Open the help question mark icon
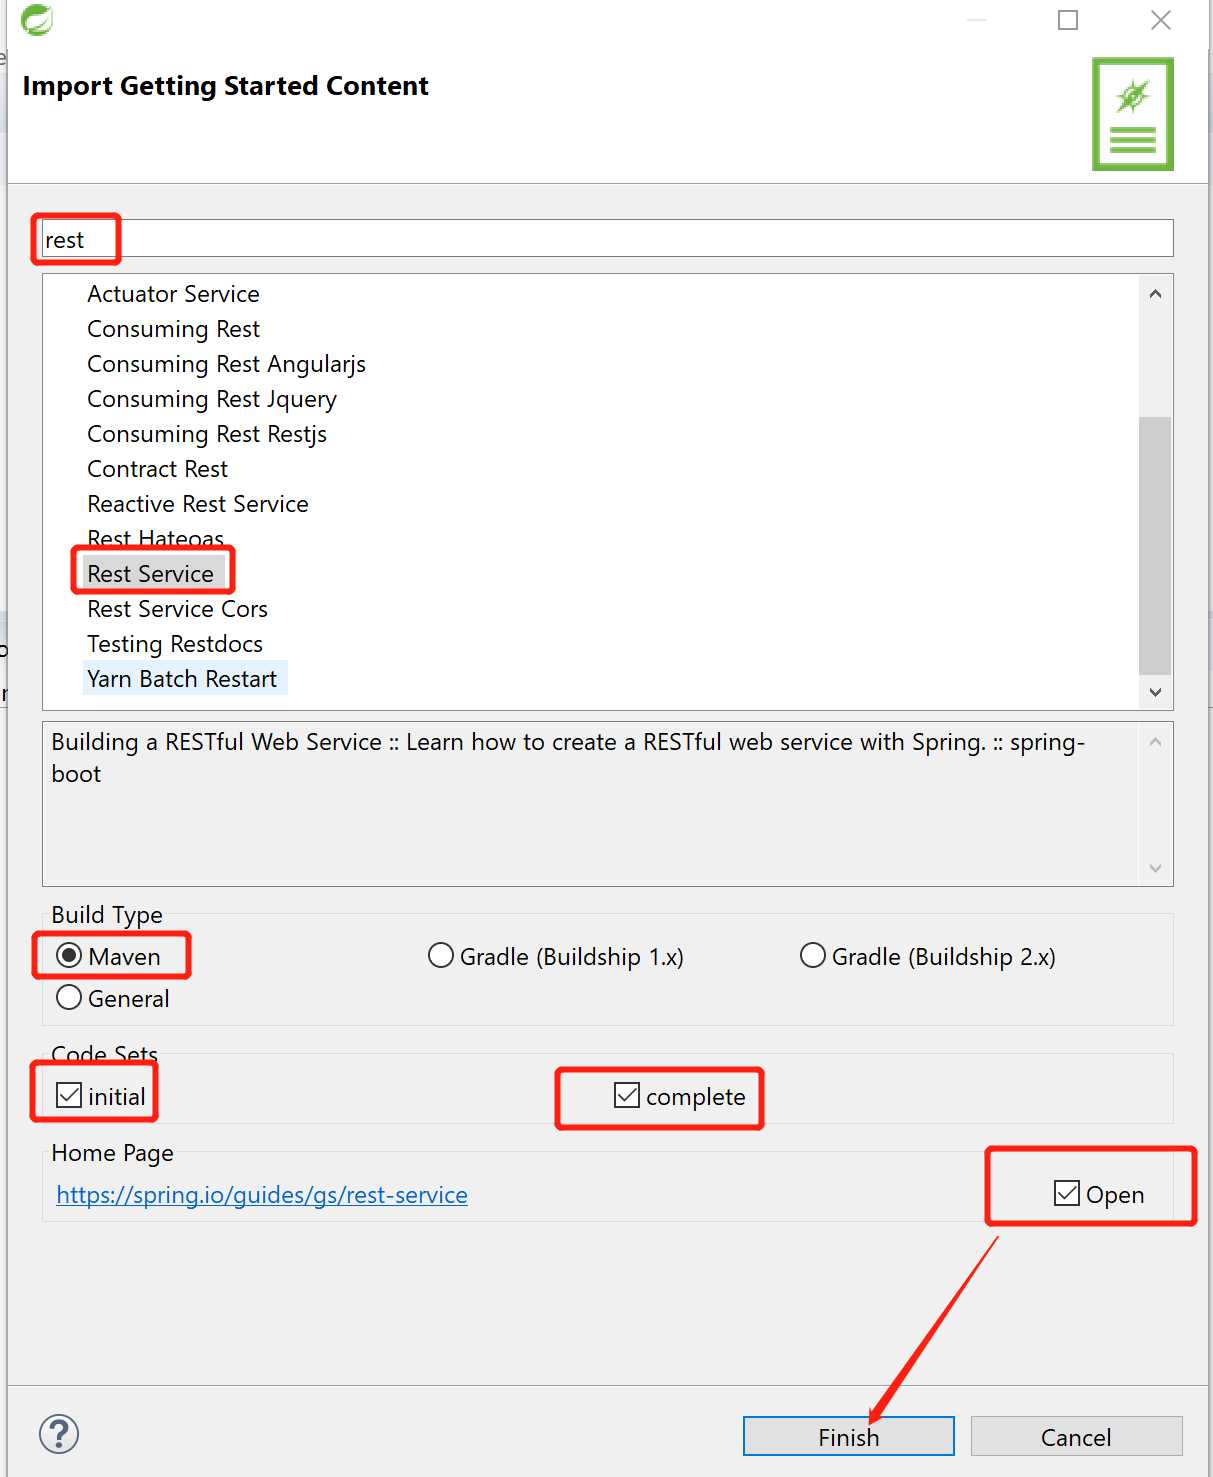This screenshot has height=1477, width=1213. [x=59, y=1434]
